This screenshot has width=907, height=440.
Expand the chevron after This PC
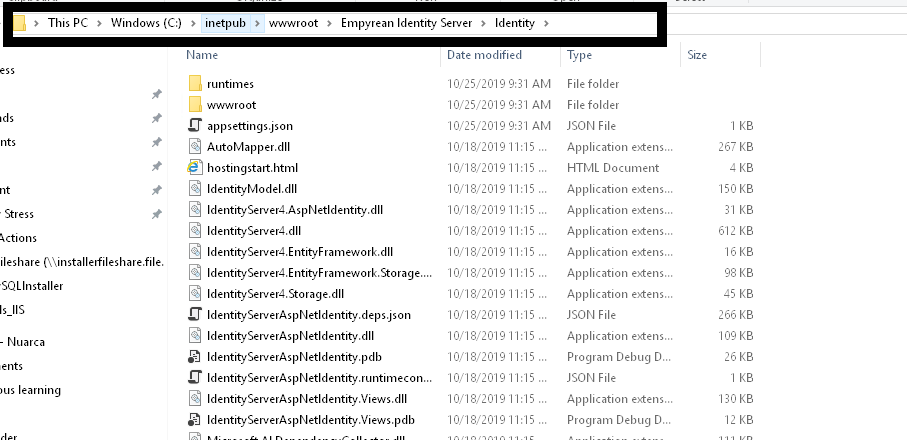click(x=99, y=23)
